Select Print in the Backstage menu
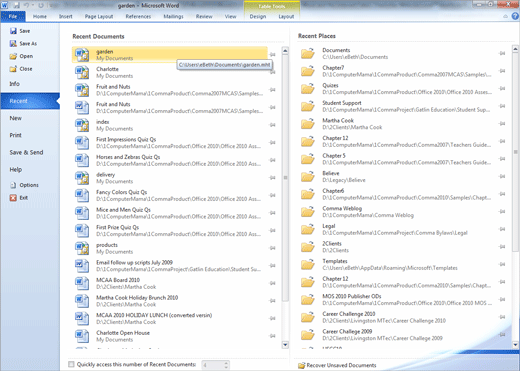 (16, 135)
